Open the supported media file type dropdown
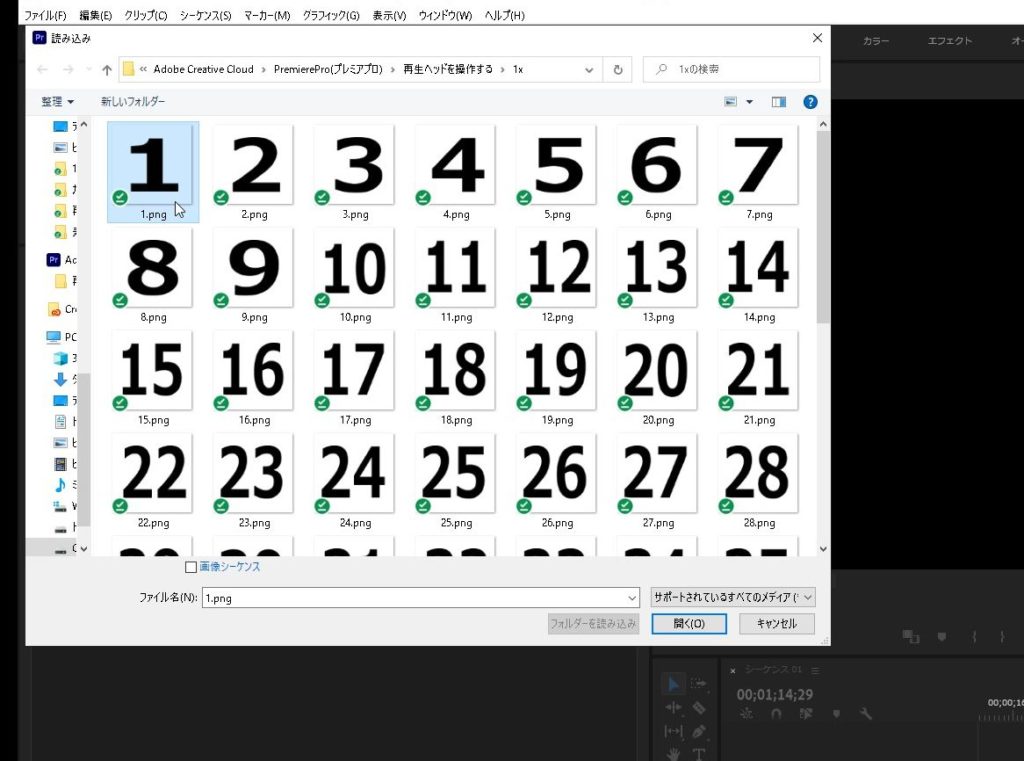 pyautogui.click(x=733, y=597)
